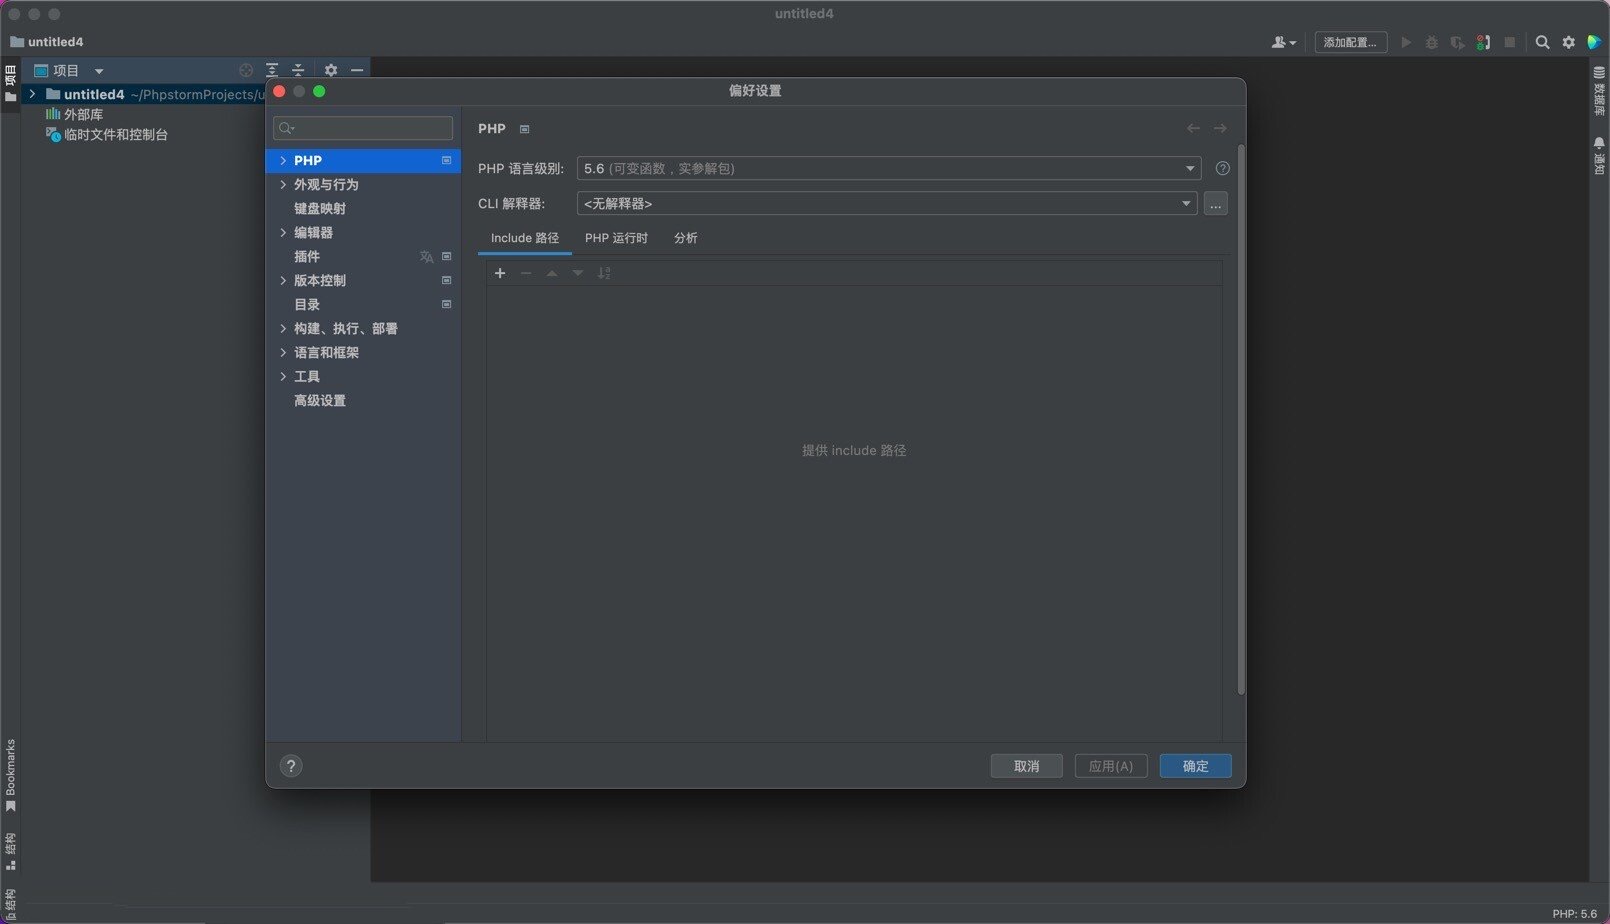Expand the 外观与行为 settings section
Screen dimensions: 1610x924
[283, 184]
